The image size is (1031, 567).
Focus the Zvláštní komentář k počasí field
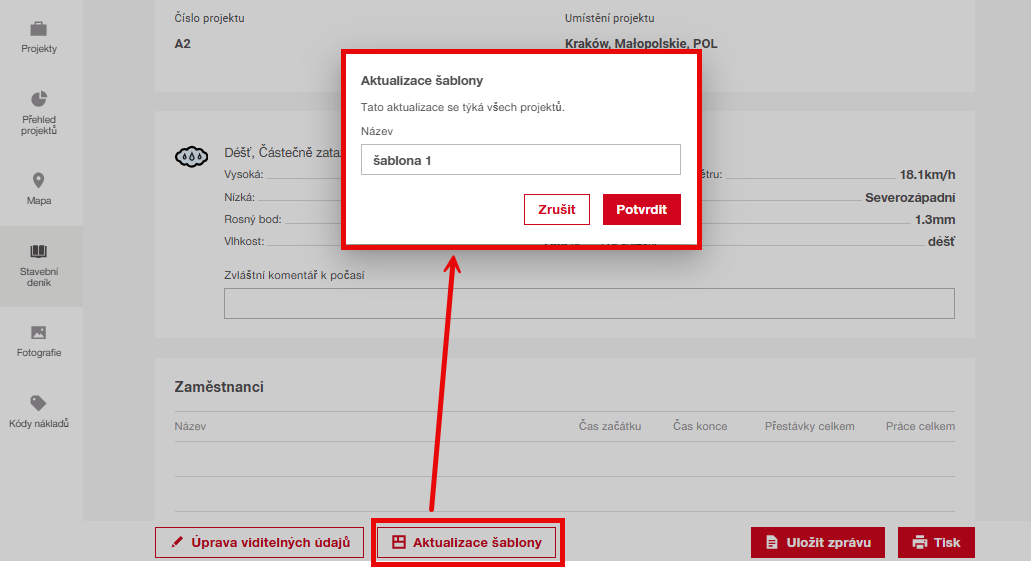[589, 304]
